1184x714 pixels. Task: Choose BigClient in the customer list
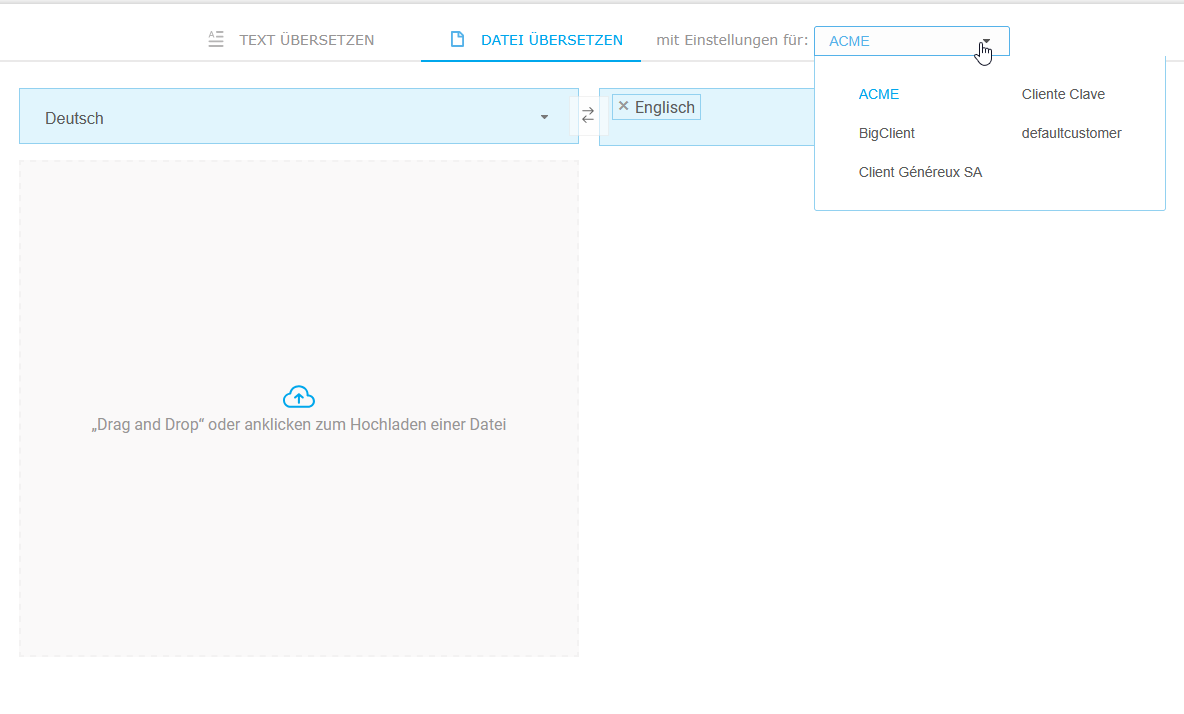pyautogui.click(x=886, y=134)
